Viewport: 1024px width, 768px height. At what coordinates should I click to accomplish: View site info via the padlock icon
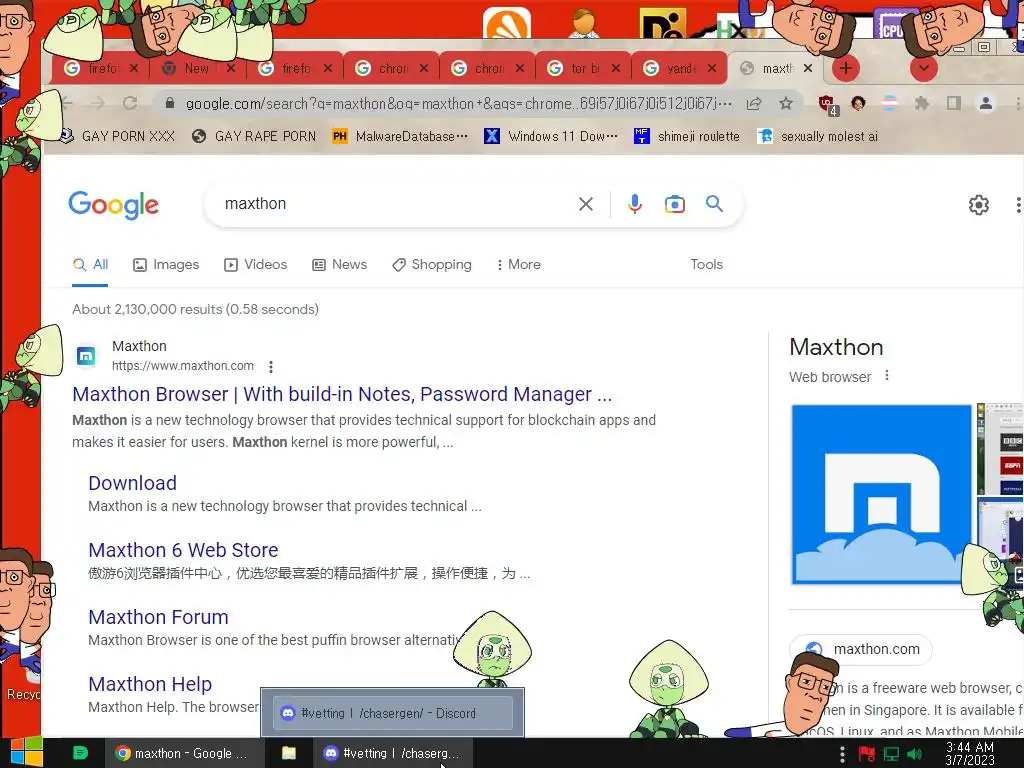pos(170,103)
